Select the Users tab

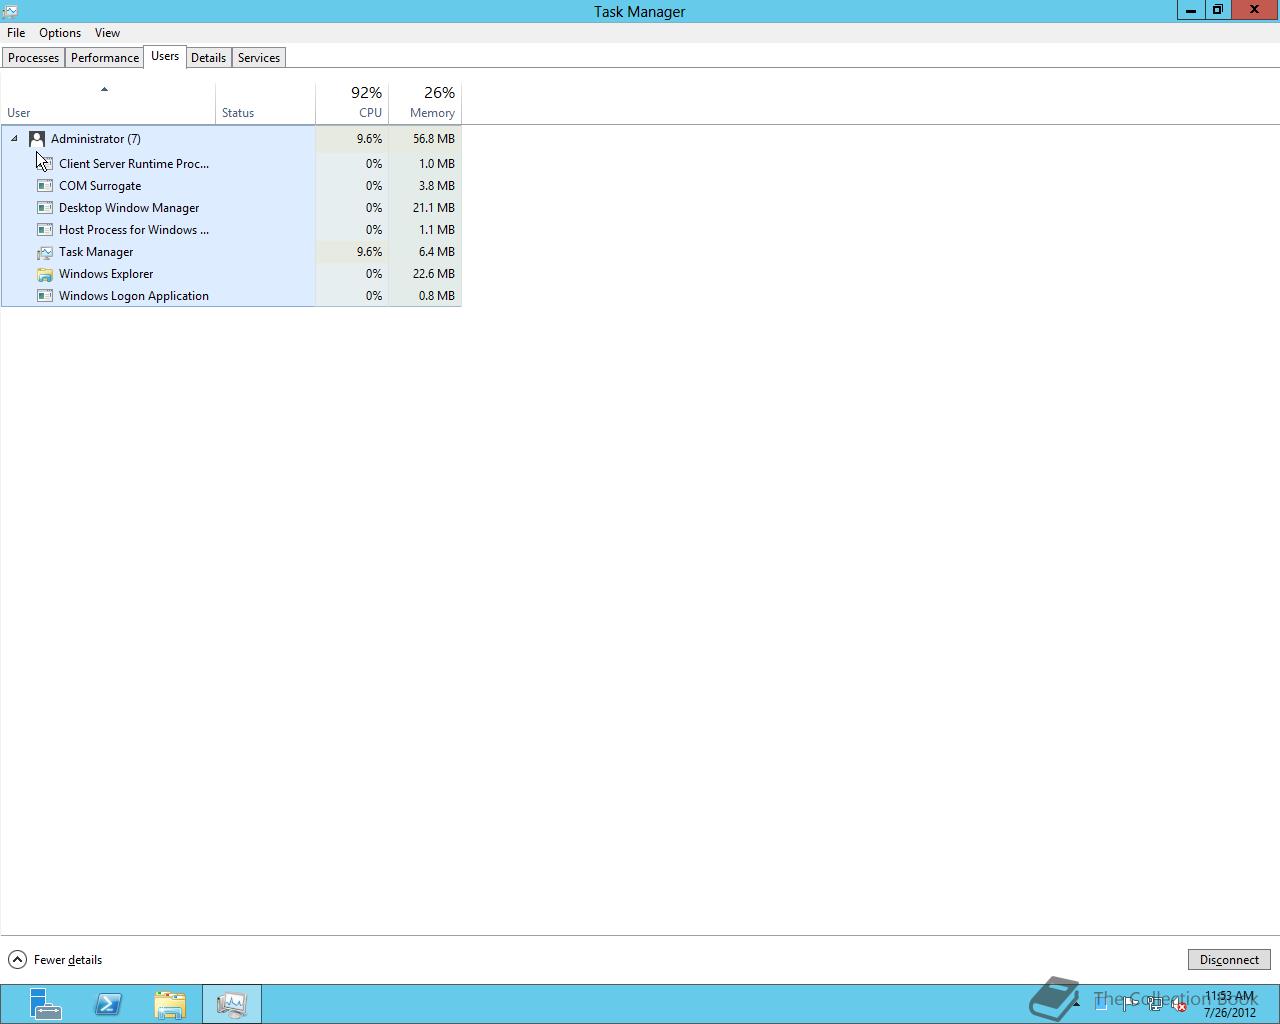point(165,56)
